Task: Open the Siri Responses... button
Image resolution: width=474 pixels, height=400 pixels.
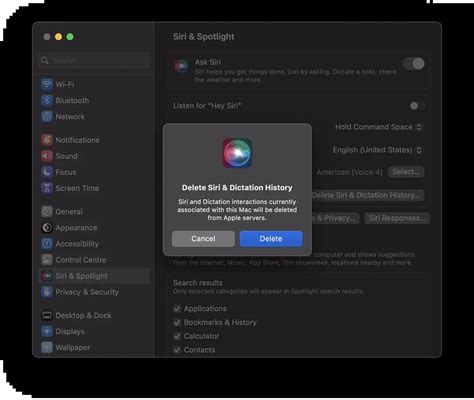Action: point(397,218)
